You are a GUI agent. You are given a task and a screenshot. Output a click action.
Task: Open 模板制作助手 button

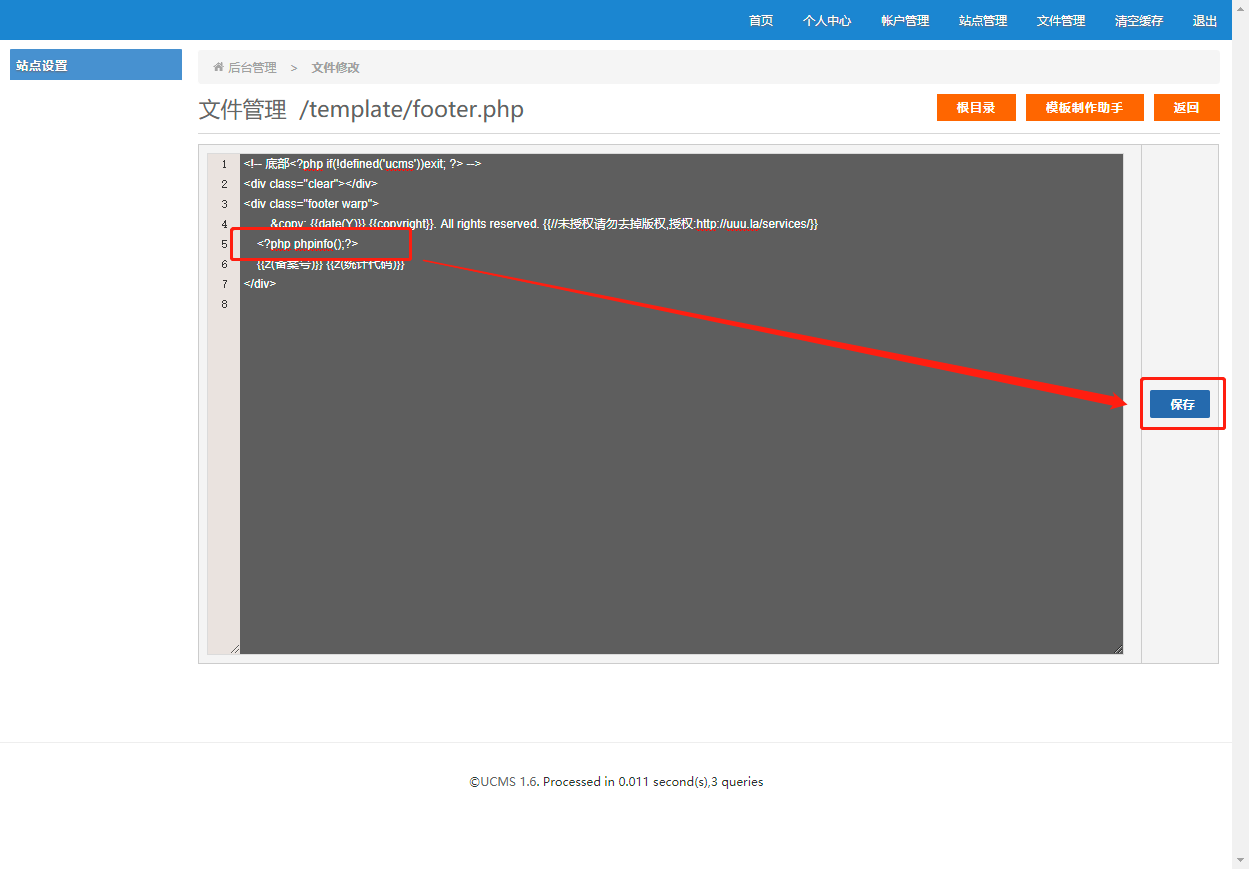[x=1084, y=107]
